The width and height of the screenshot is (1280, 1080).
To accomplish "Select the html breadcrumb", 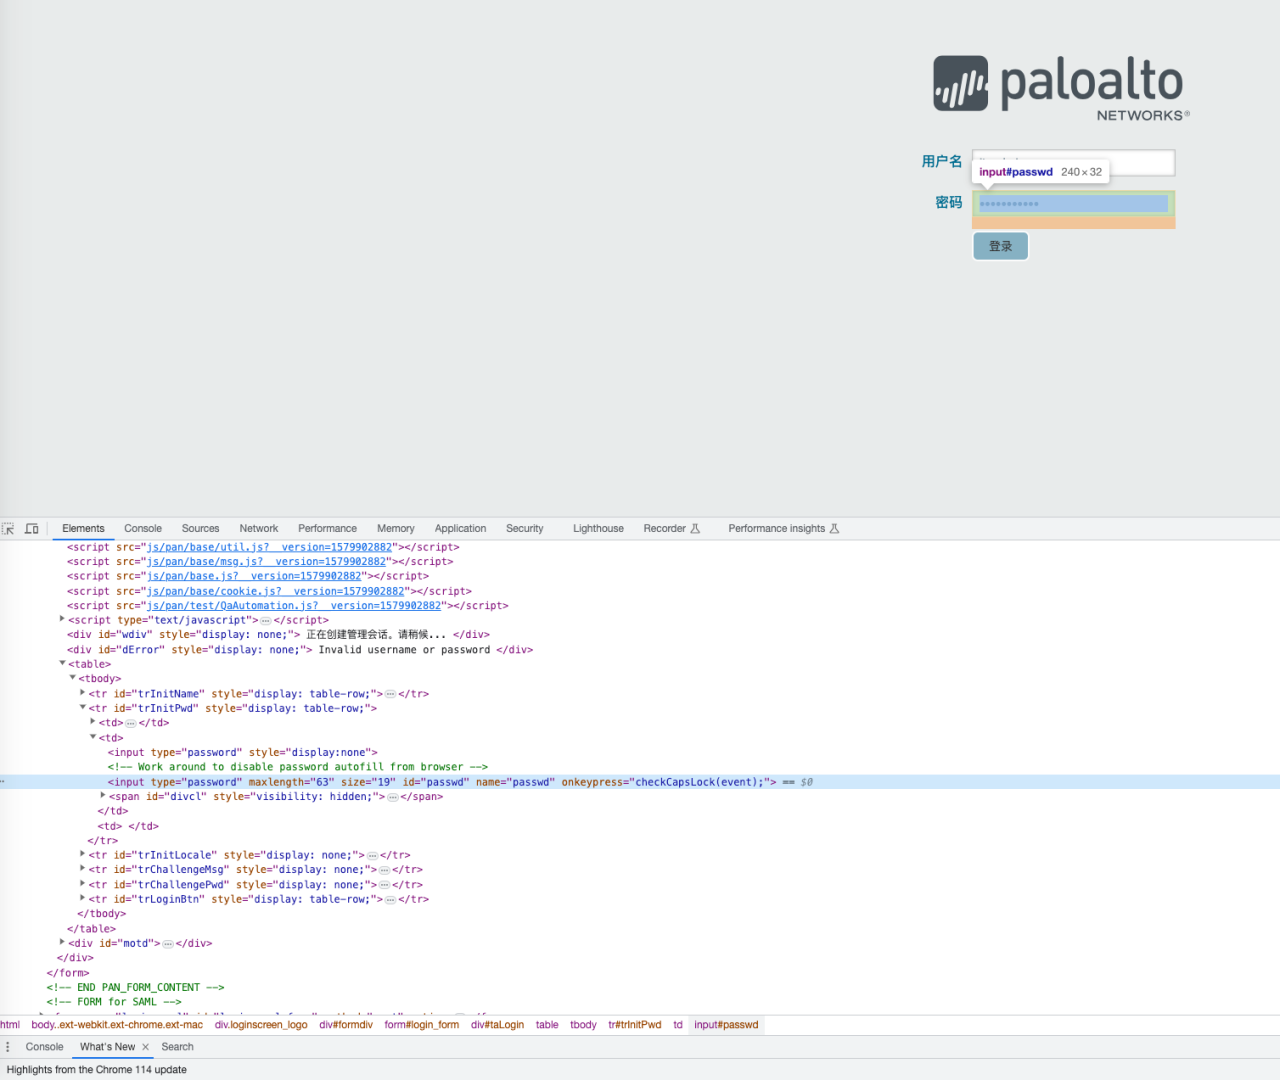I will click(x=10, y=1025).
